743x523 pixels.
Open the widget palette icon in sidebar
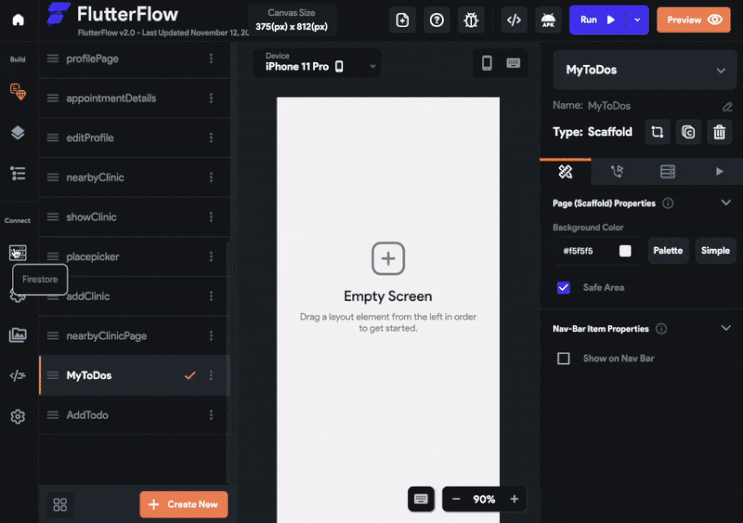[18, 91]
